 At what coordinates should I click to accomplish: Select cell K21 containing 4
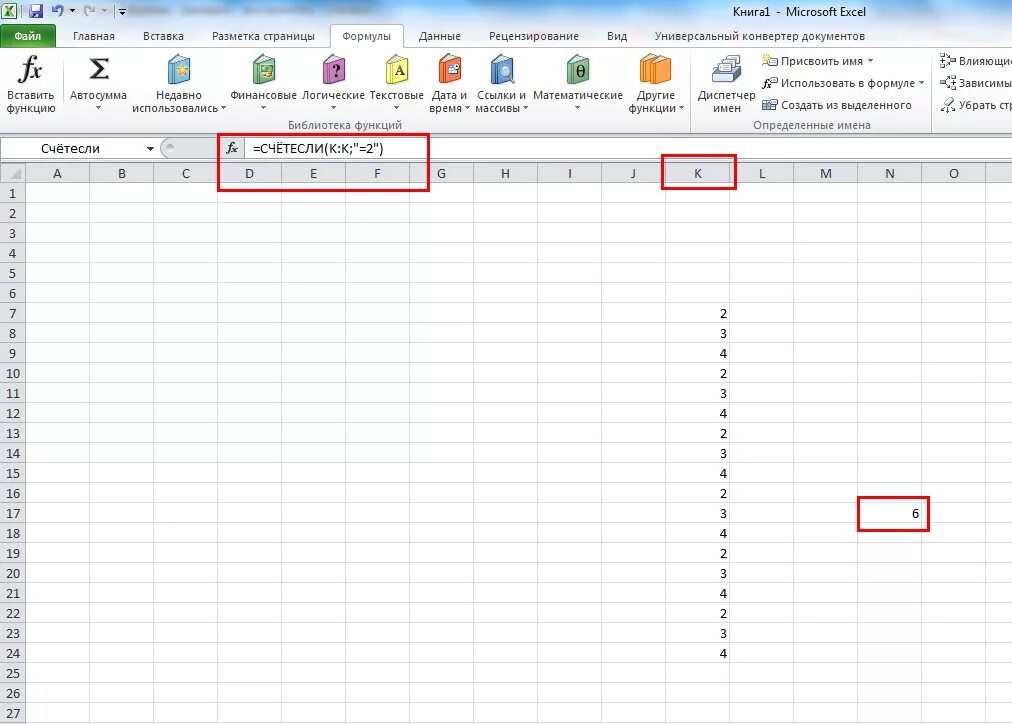(698, 594)
